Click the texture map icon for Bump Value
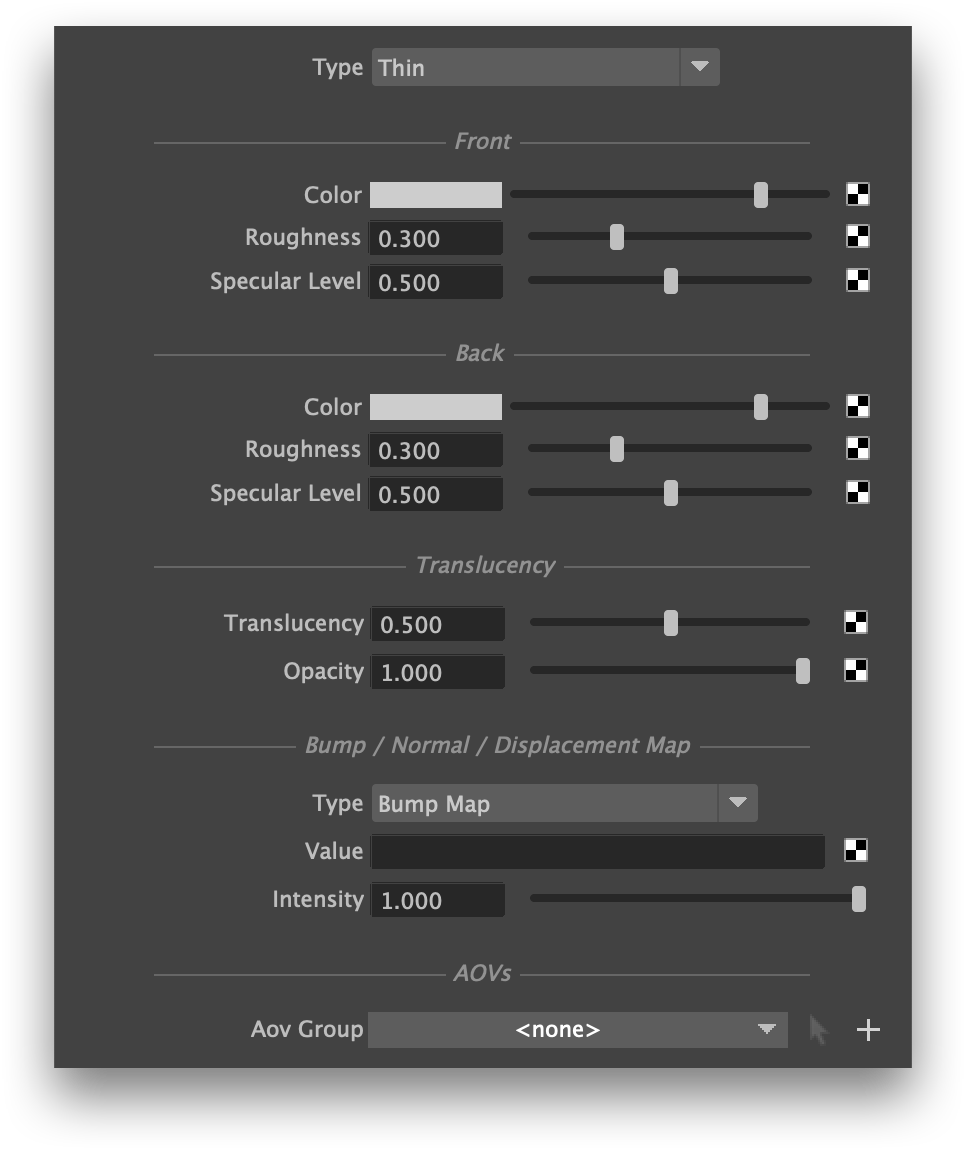Viewport: 966px width, 1150px height. click(855, 850)
